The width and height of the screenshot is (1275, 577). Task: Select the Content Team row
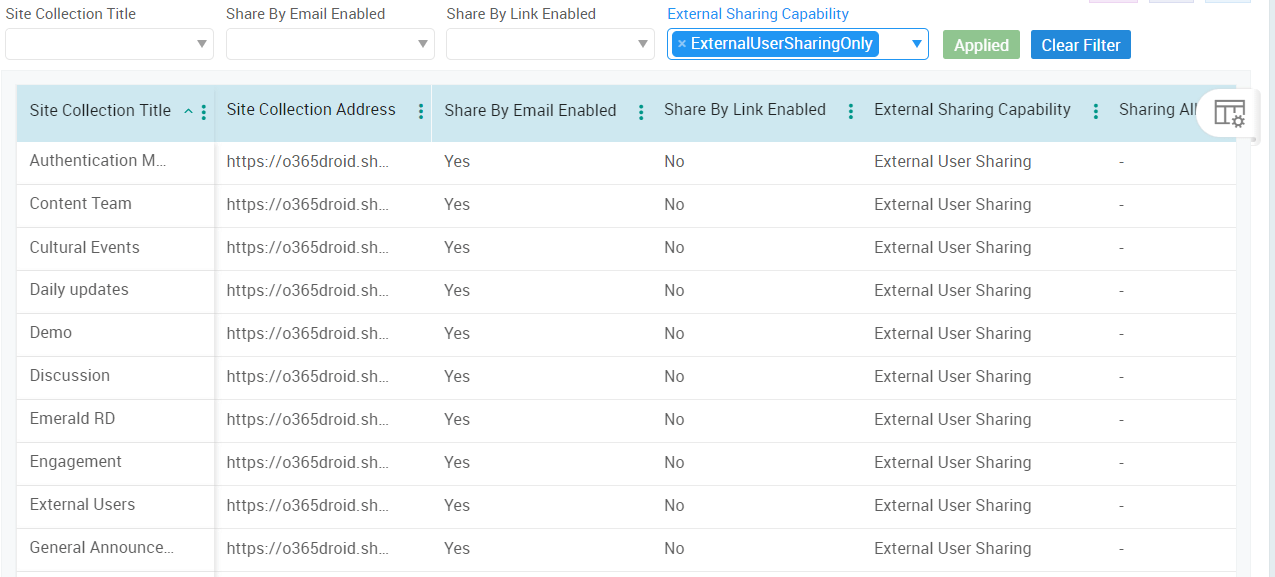80,203
